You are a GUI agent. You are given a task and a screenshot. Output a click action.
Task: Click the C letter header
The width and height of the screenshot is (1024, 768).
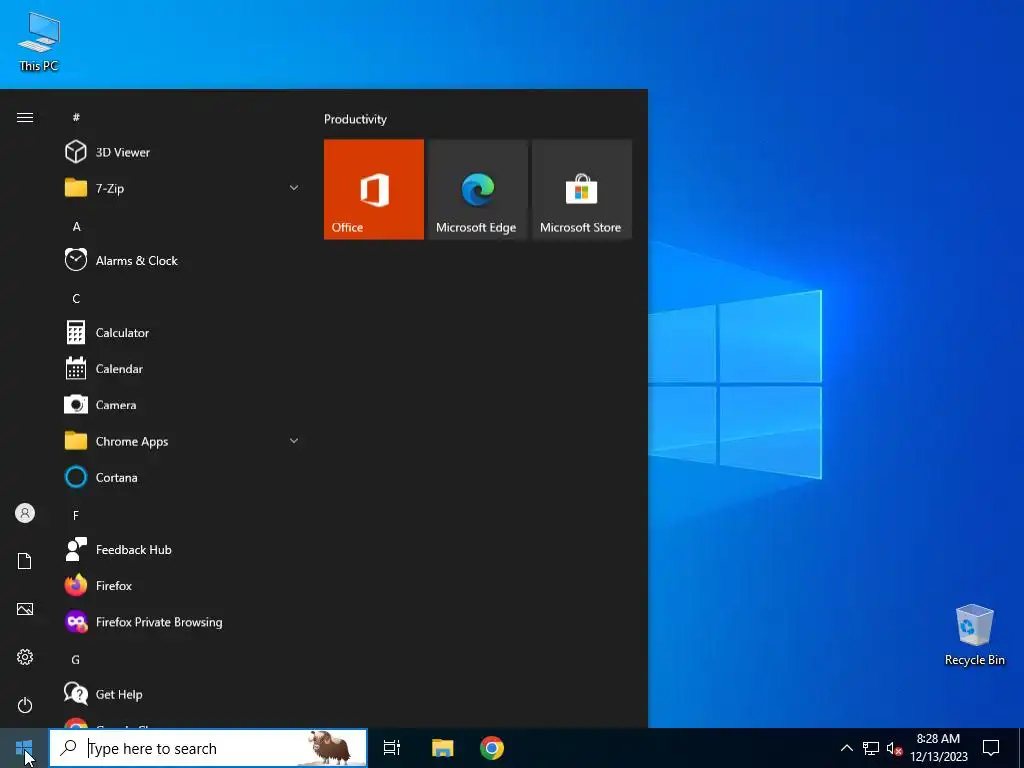(76, 298)
